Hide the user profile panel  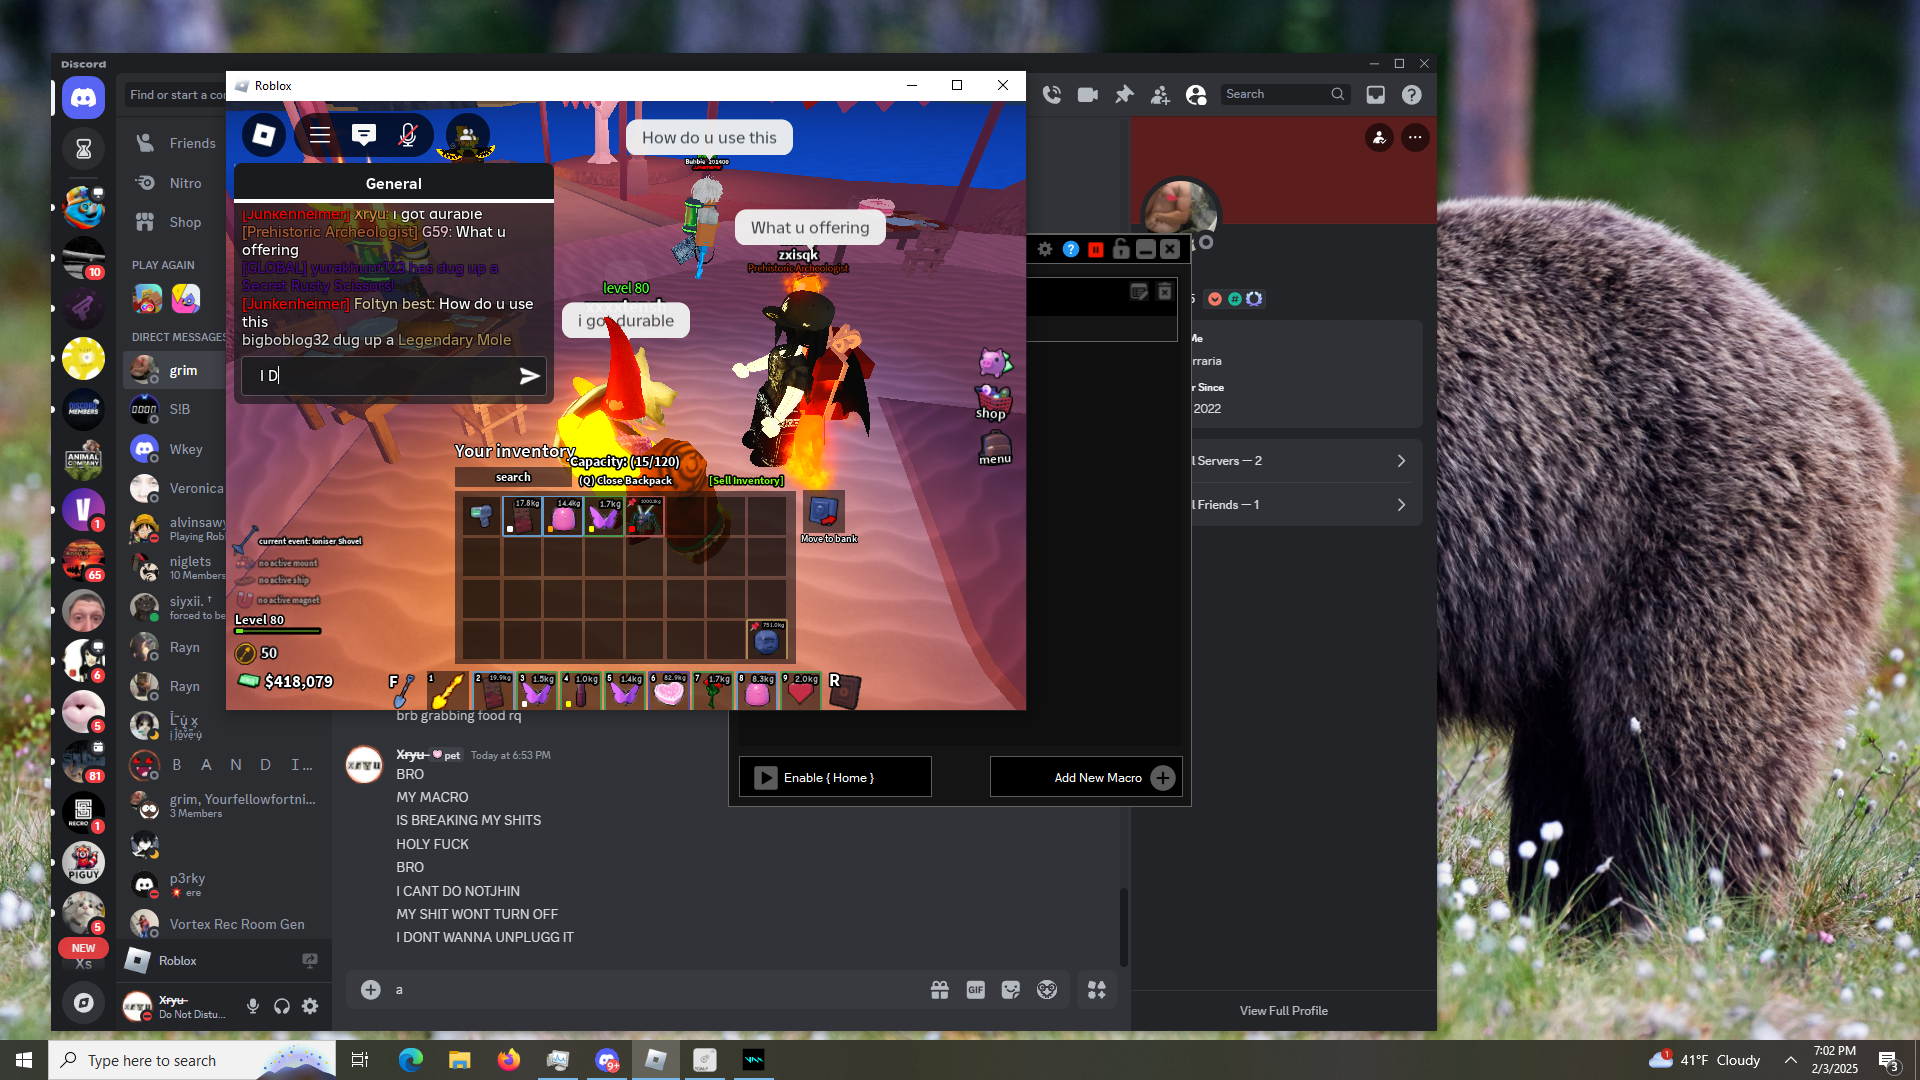click(1196, 94)
